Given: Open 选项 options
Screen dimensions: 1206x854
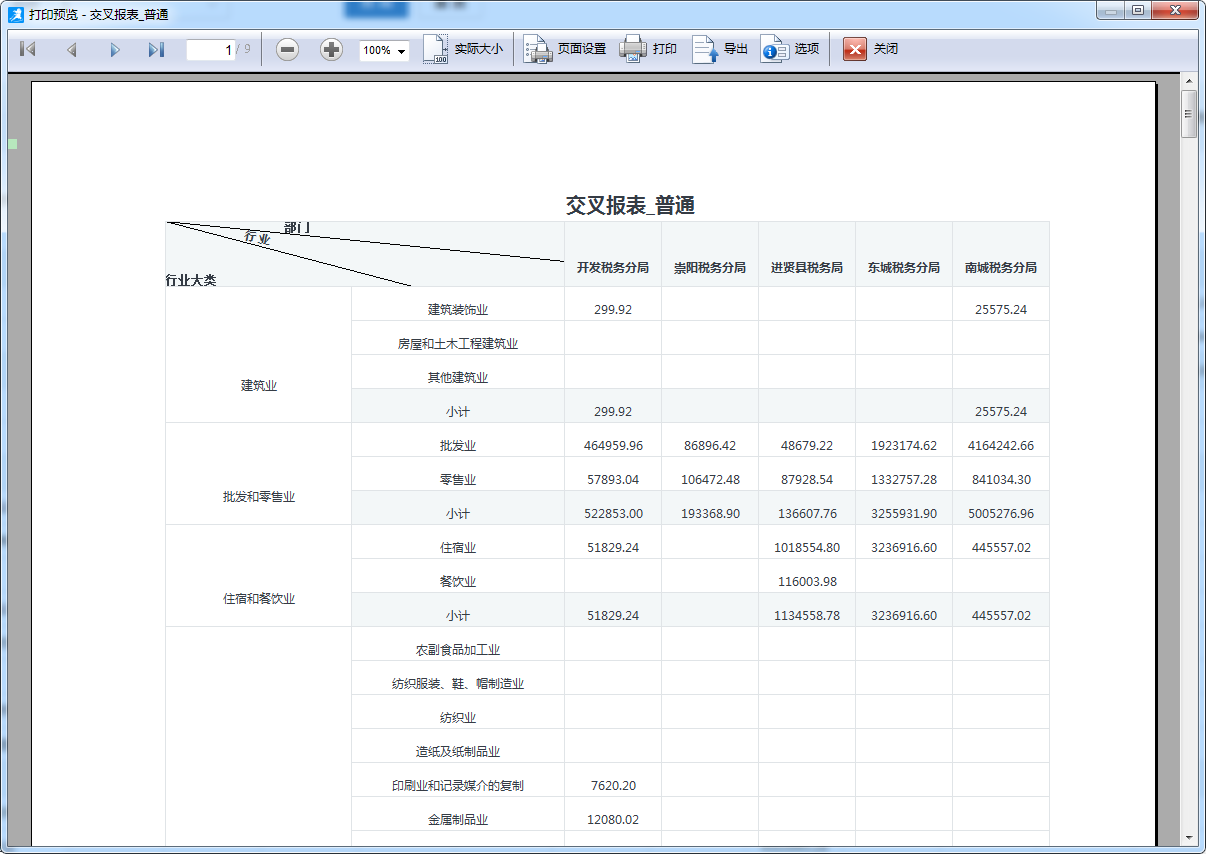Looking at the screenshot, I should pyautogui.click(x=790, y=49).
